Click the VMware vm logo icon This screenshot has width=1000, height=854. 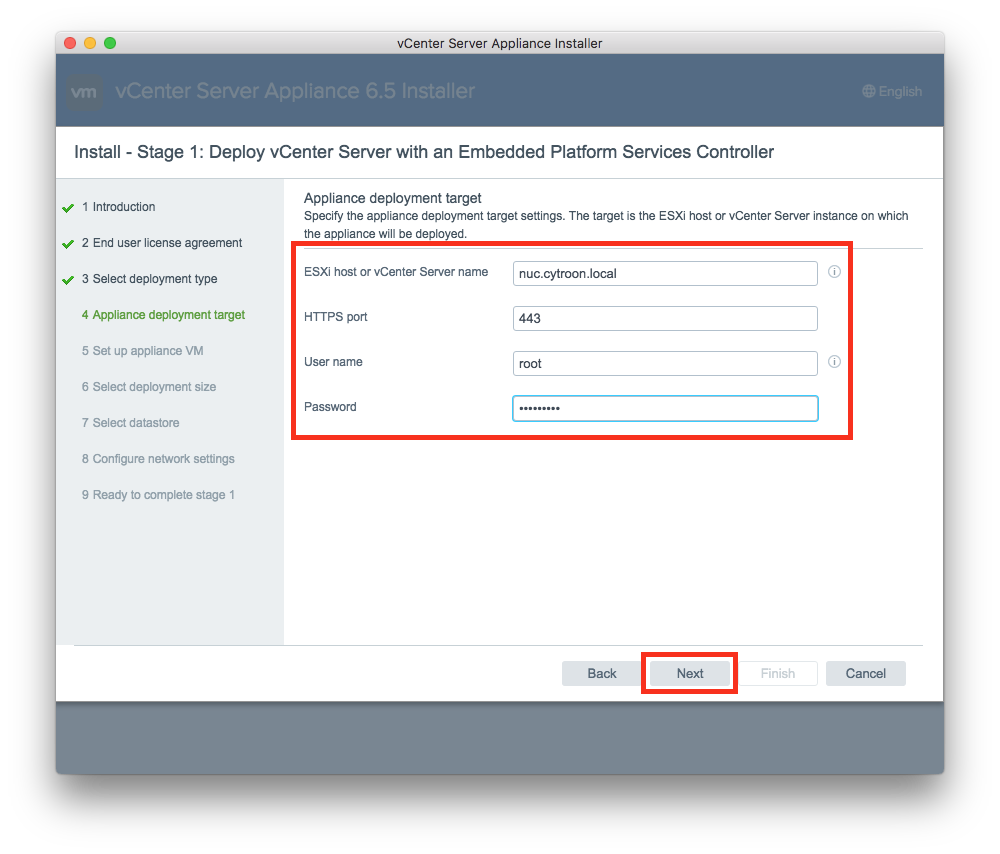(x=84, y=92)
